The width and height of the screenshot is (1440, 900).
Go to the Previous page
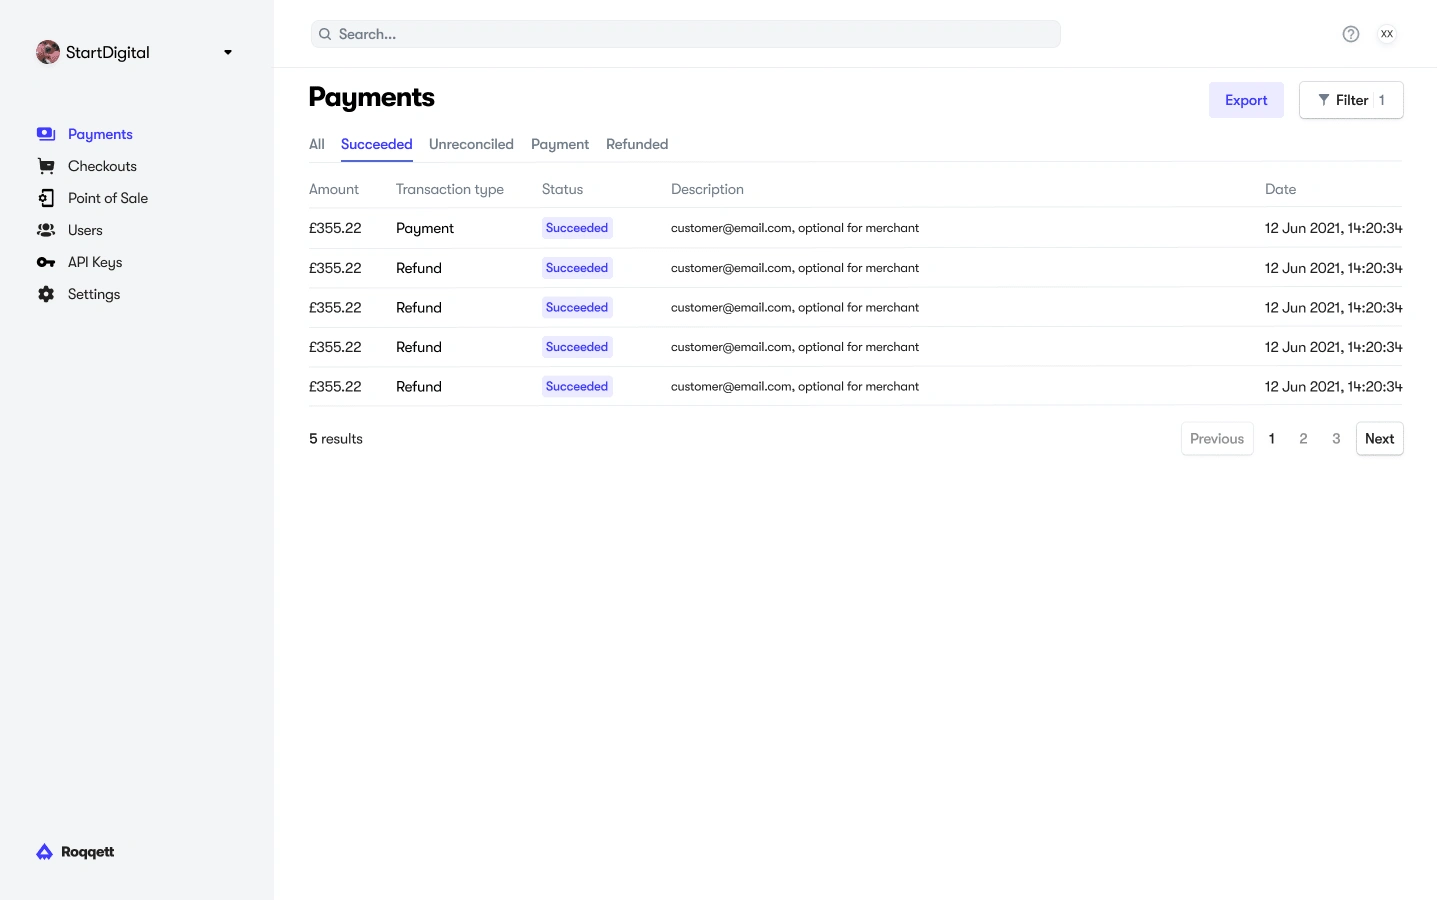point(1217,439)
